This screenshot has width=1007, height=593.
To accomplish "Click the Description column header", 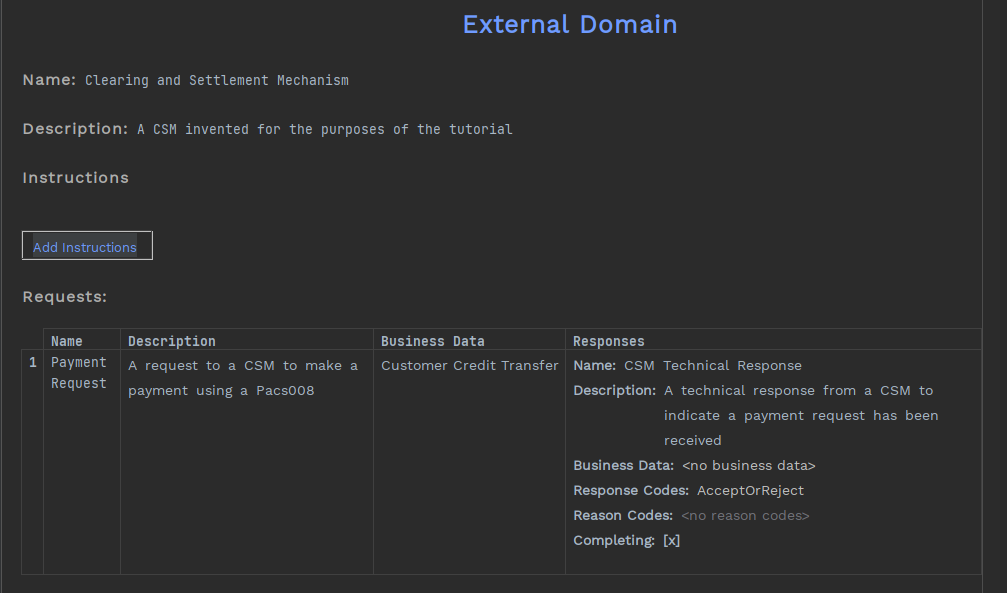I will pyautogui.click(x=171, y=341).
